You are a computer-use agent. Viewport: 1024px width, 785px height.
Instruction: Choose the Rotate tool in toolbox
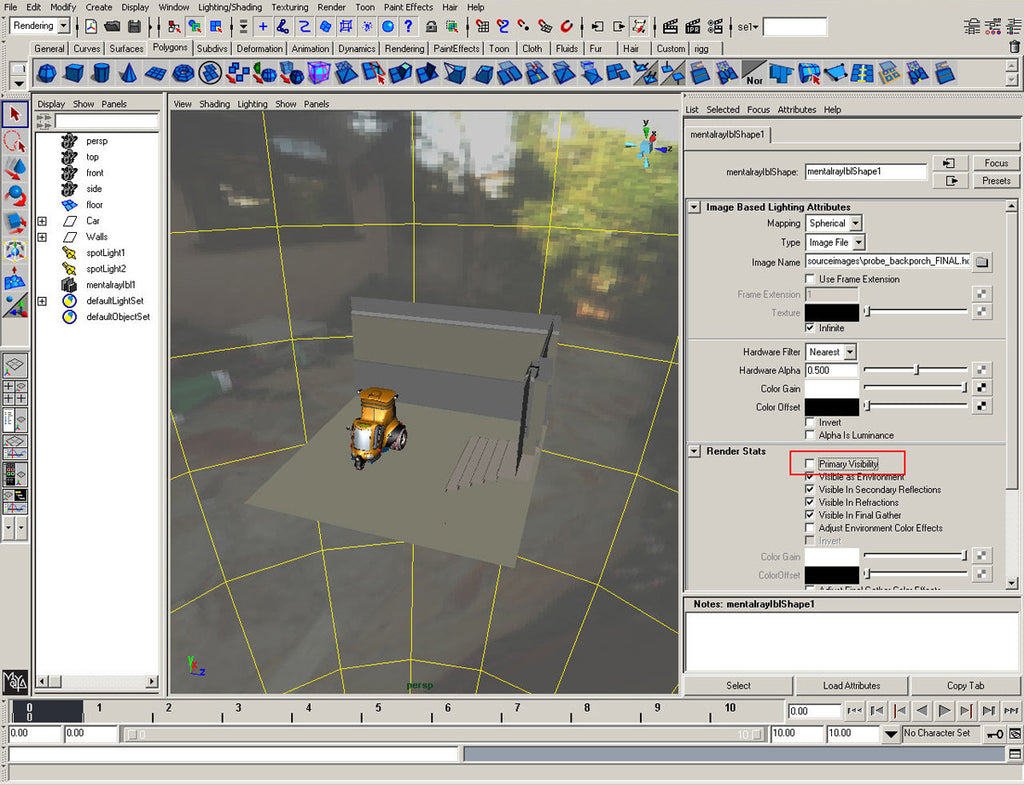(x=15, y=195)
